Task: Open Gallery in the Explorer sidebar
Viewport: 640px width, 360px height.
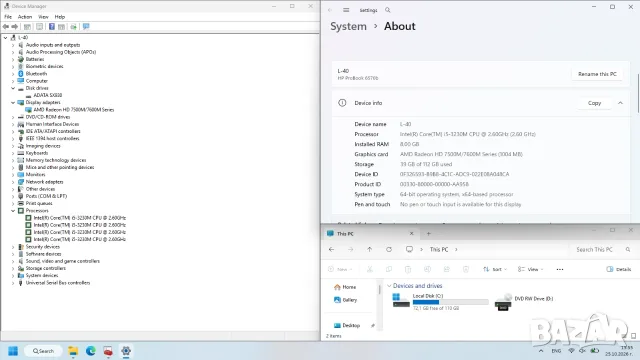Action: coord(346,300)
